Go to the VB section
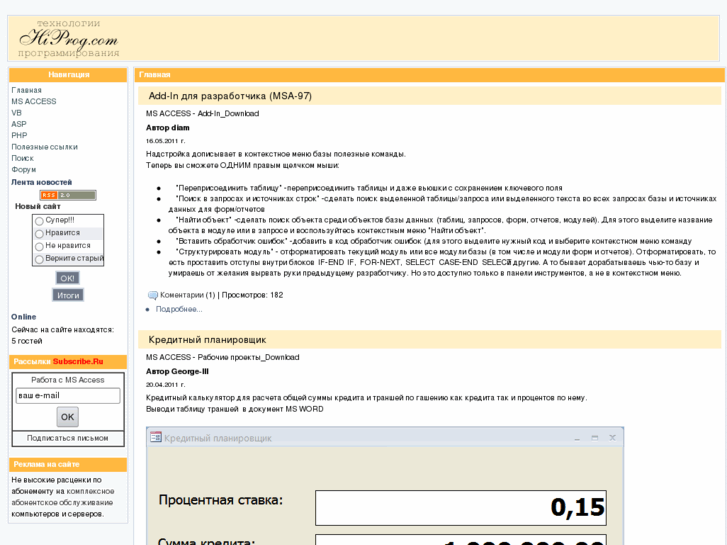 [x=17, y=113]
